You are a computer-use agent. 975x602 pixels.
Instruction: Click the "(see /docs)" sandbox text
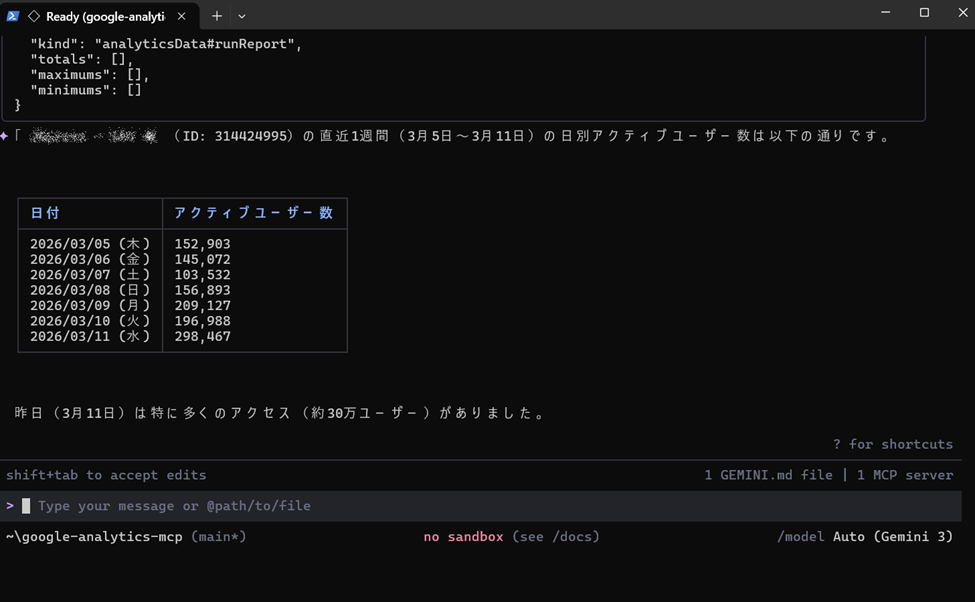(x=555, y=537)
